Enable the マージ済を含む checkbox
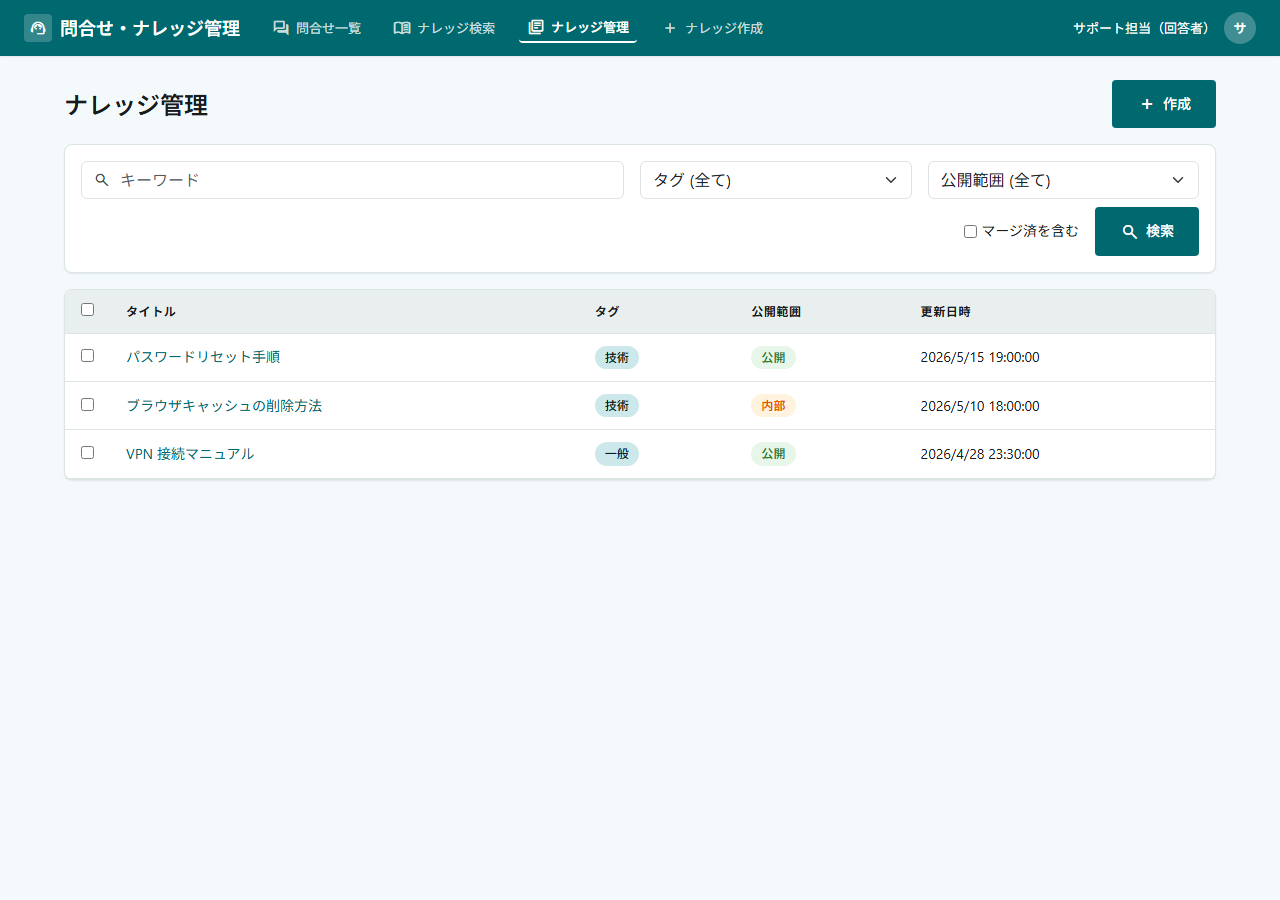Image resolution: width=1280 pixels, height=900 pixels. [x=970, y=231]
